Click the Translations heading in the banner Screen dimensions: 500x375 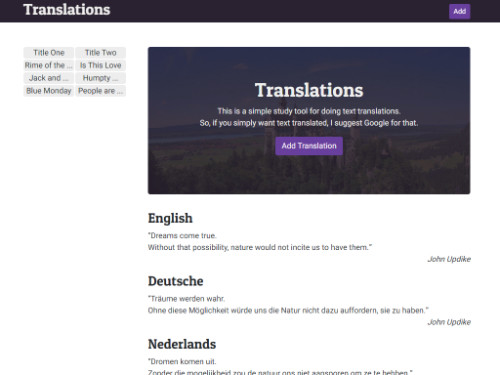click(309, 90)
